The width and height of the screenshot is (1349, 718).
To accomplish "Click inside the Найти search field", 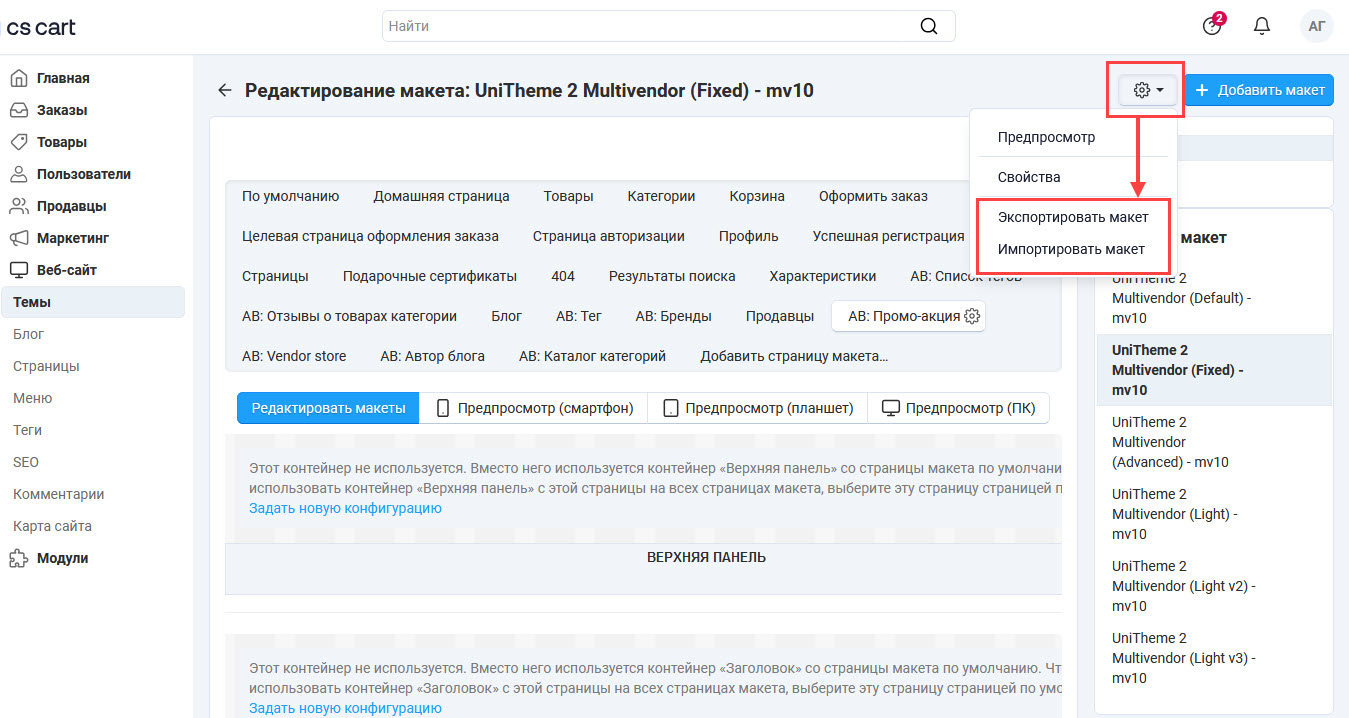I will click(x=660, y=25).
